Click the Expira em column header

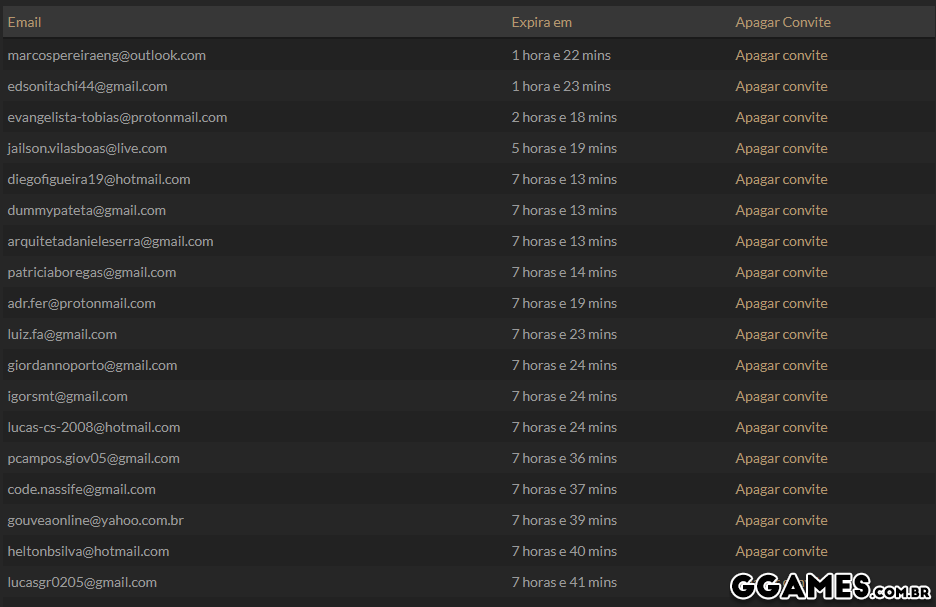(542, 22)
